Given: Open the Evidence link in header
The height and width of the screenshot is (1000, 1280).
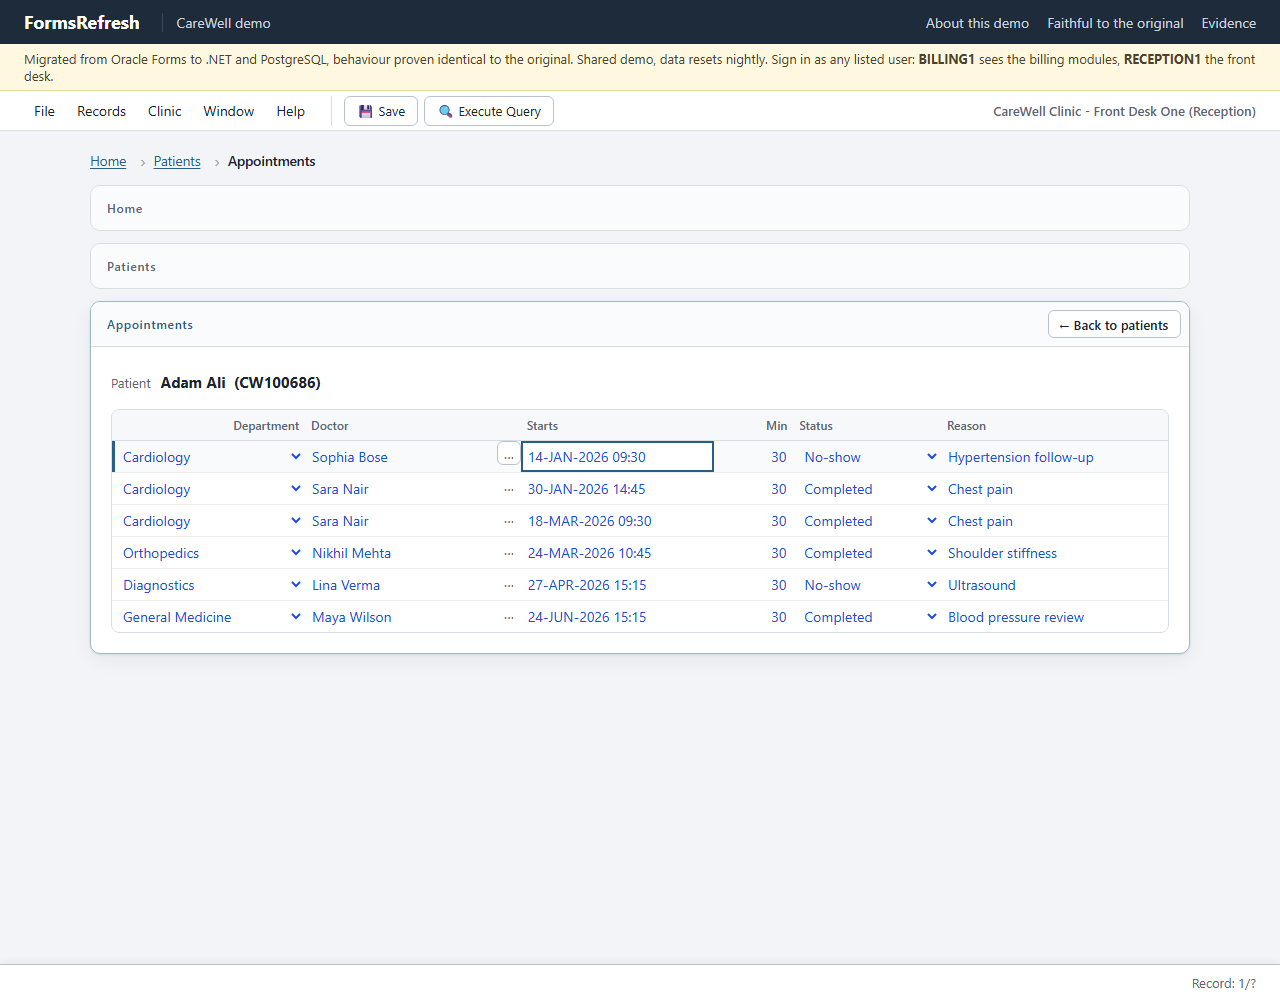Looking at the screenshot, I should [x=1229, y=23].
